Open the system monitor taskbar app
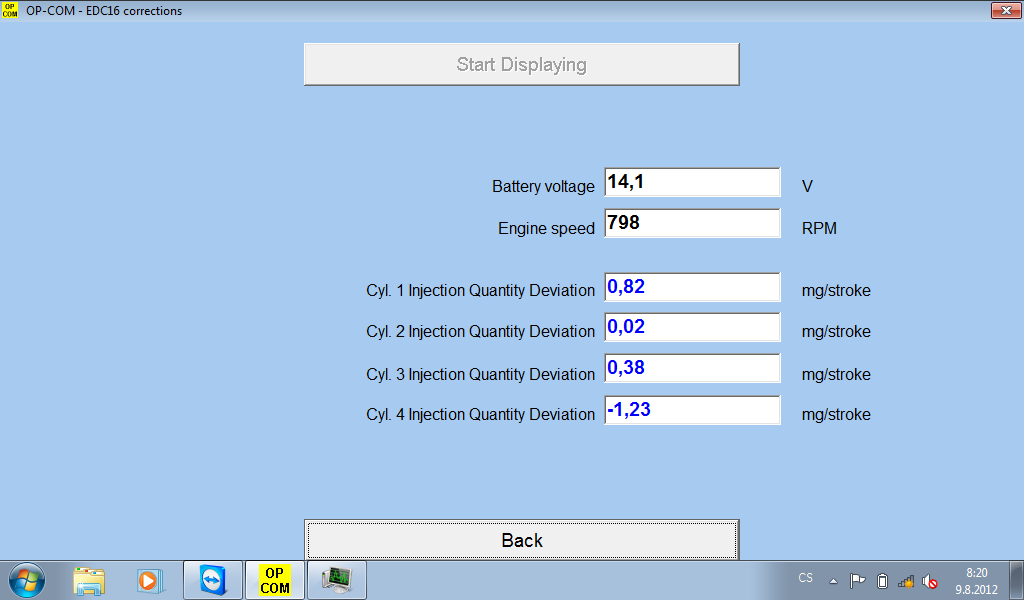Image resolution: width=1024 pixels, height=600 pixels. pos(337,579)
